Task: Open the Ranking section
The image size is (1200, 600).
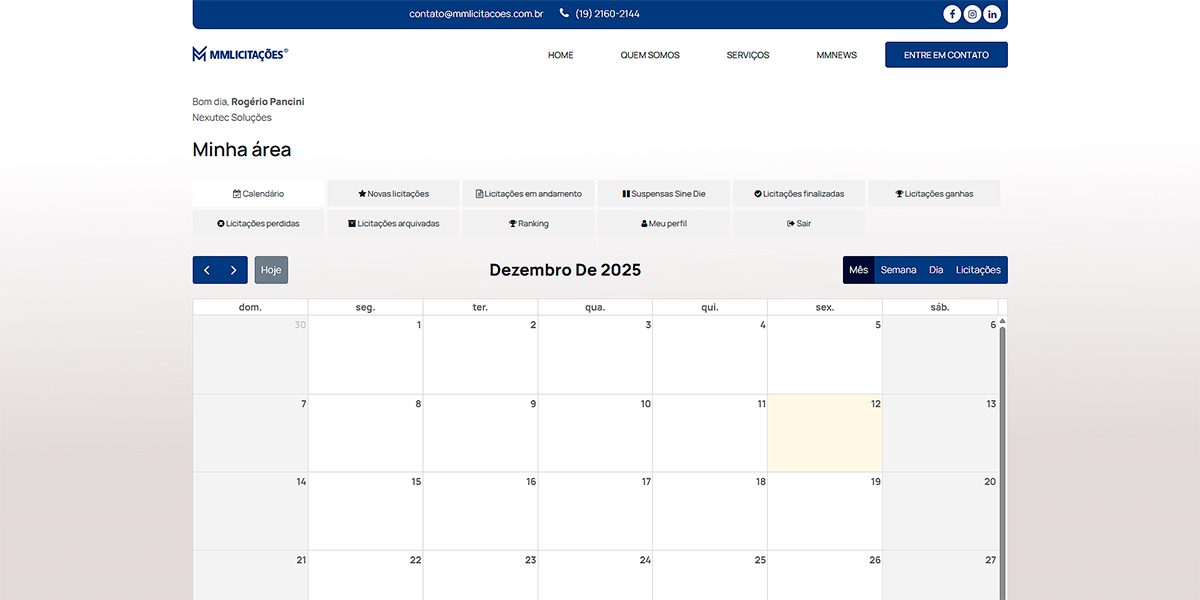Action: point(528,224)
